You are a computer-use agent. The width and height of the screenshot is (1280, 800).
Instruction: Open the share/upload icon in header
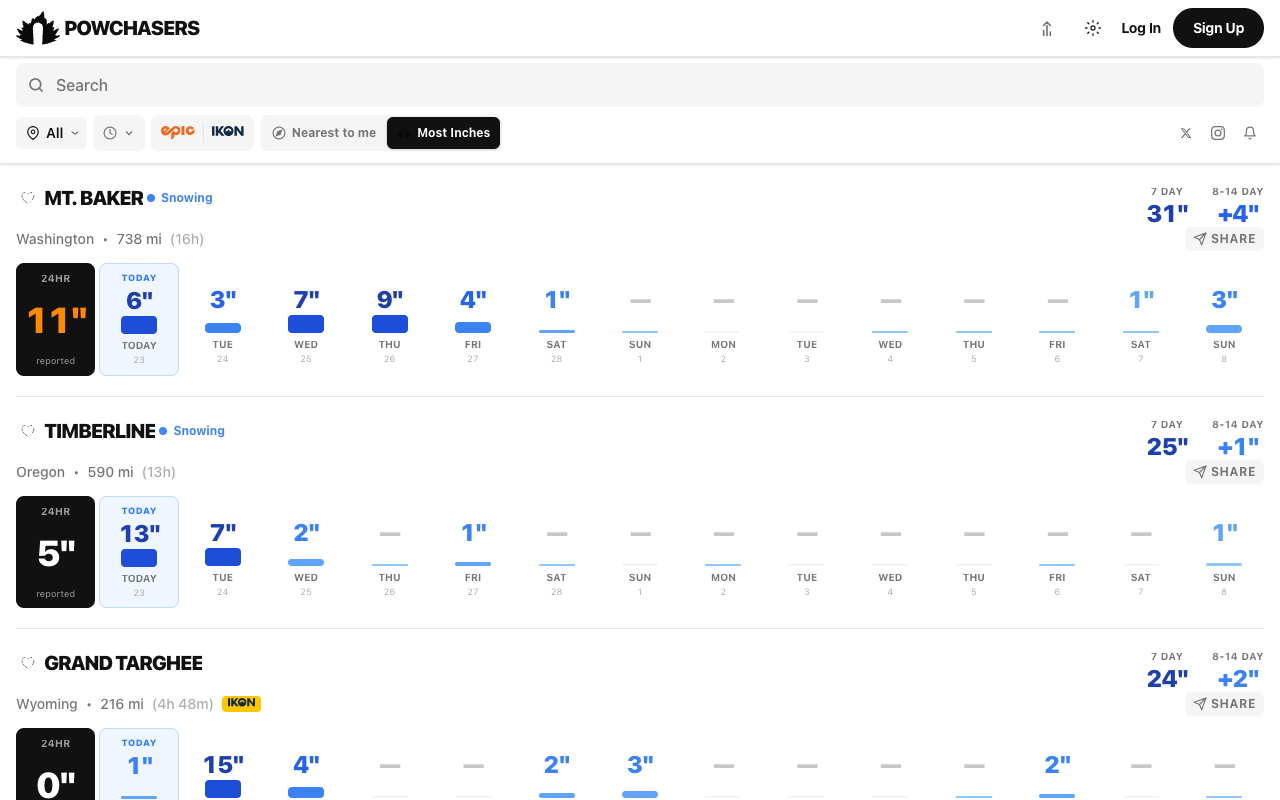(1046, 28)
